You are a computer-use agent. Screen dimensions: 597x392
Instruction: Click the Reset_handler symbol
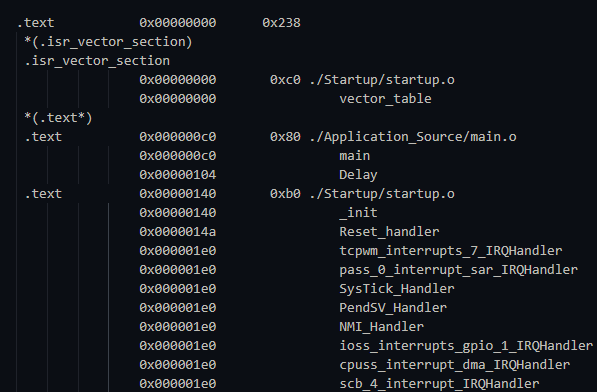pos(389,232)
